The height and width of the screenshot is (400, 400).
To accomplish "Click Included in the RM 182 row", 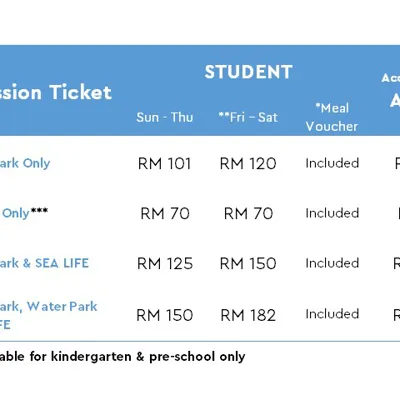I will (332, 314).
